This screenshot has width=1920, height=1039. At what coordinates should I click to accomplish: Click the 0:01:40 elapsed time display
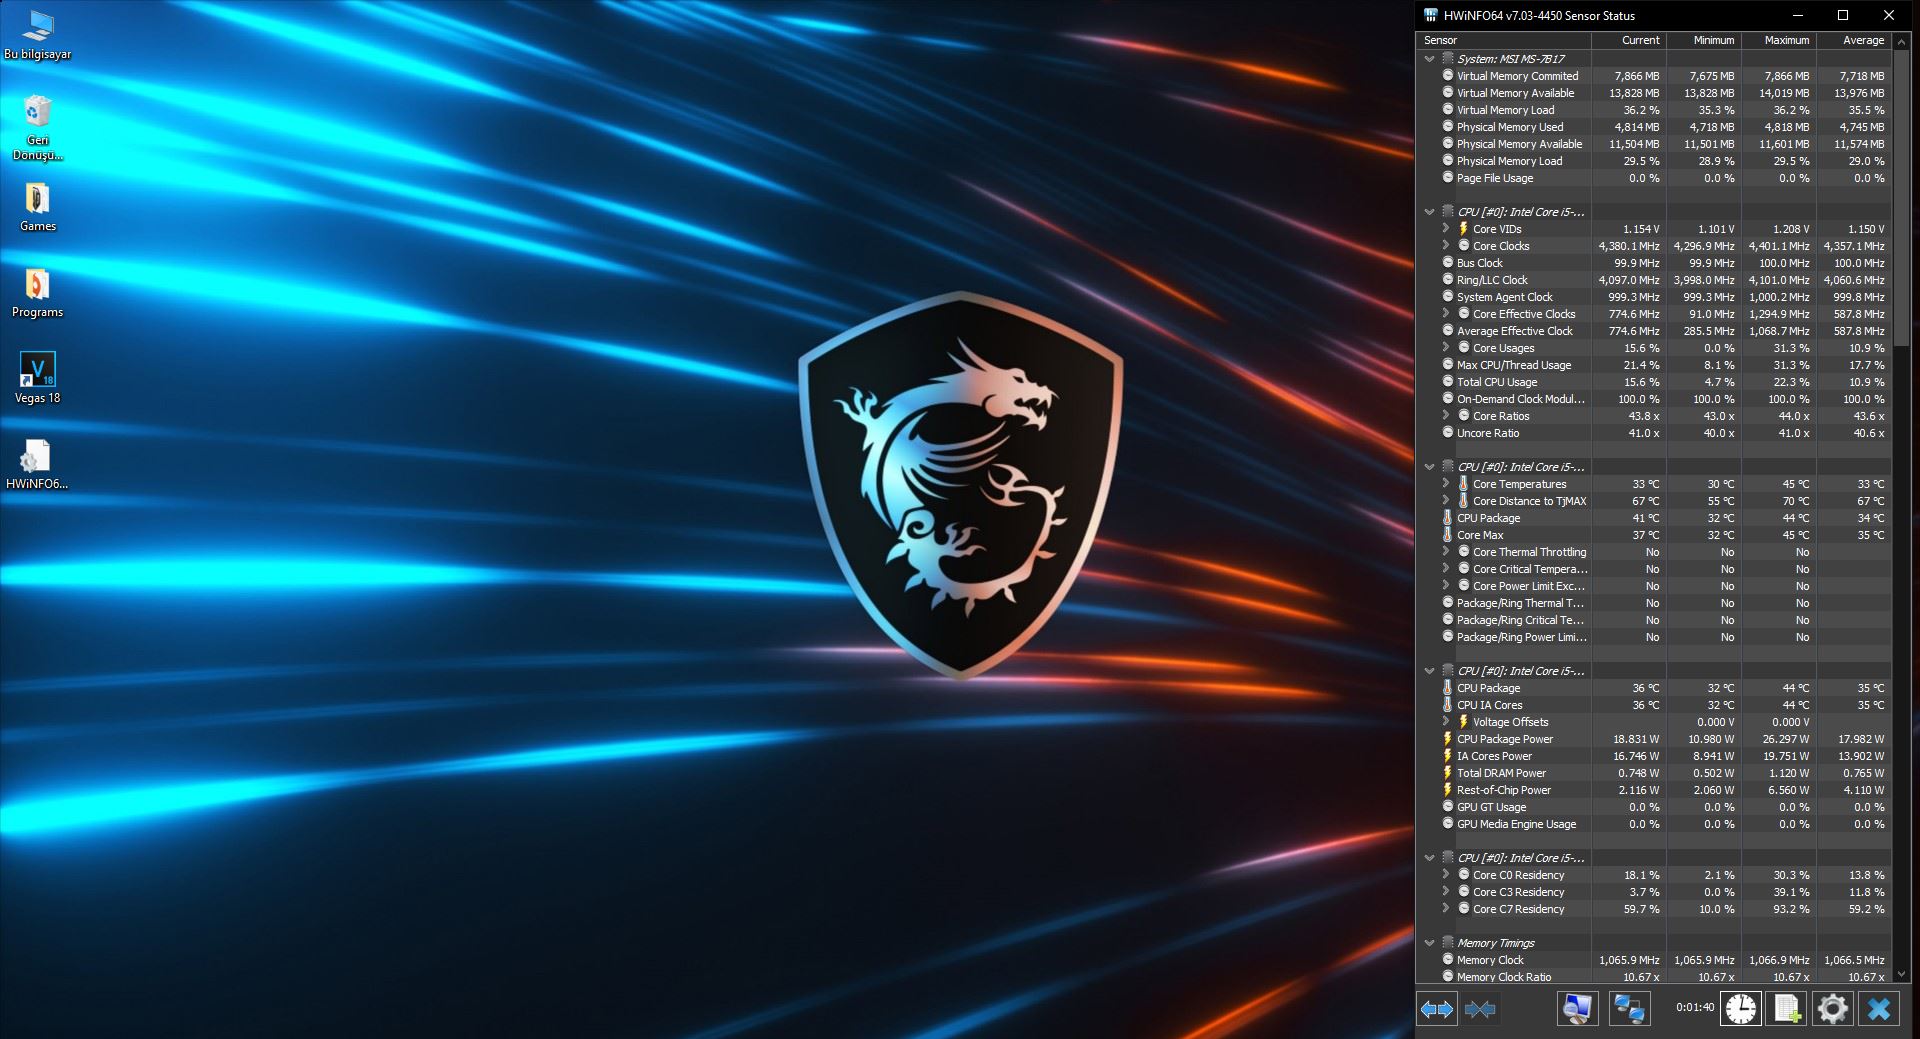point(1695,1008)
